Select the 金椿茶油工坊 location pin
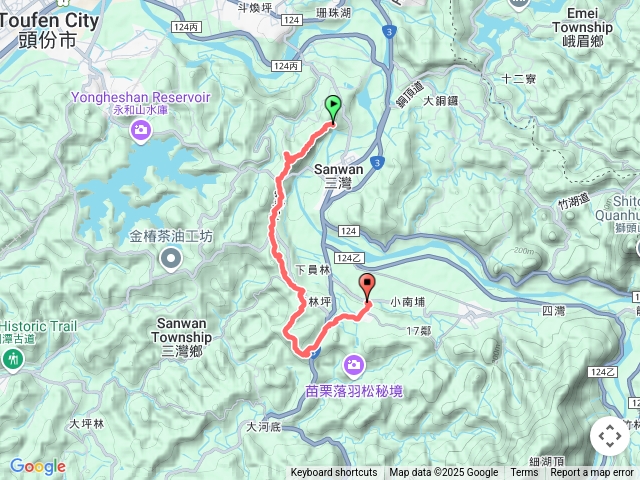This screenshot has width=640, height=480. point(171,259)
